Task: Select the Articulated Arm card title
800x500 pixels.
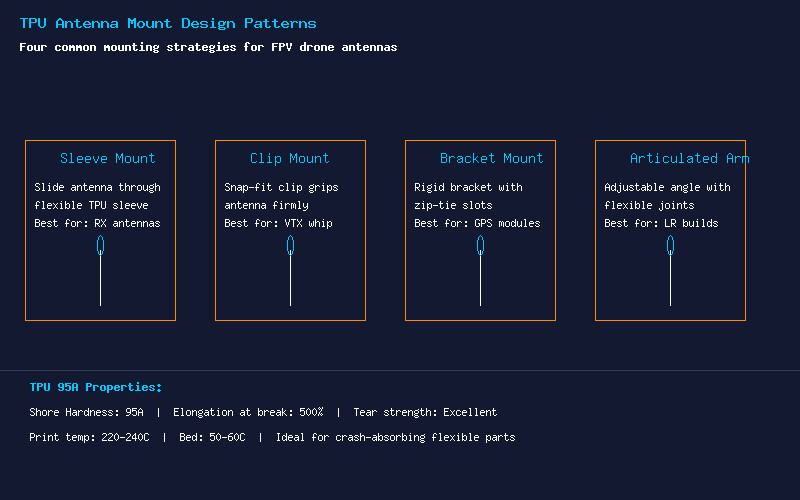Action: click(x=689, y=159)
